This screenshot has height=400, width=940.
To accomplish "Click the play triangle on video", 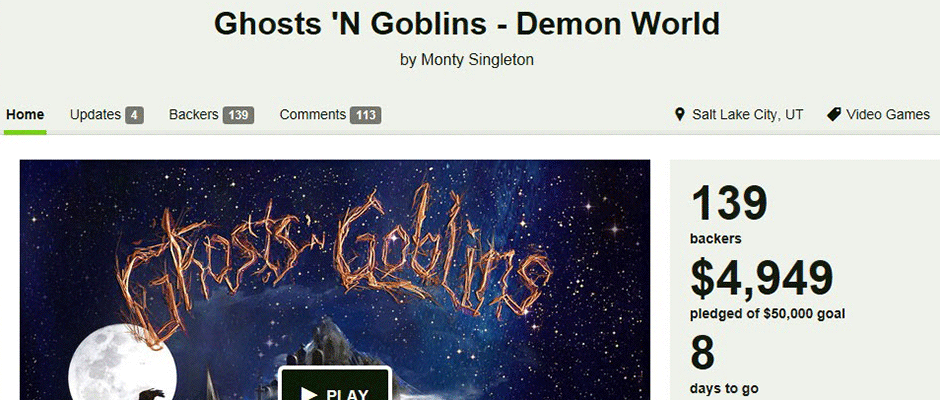I will point(309,393).
